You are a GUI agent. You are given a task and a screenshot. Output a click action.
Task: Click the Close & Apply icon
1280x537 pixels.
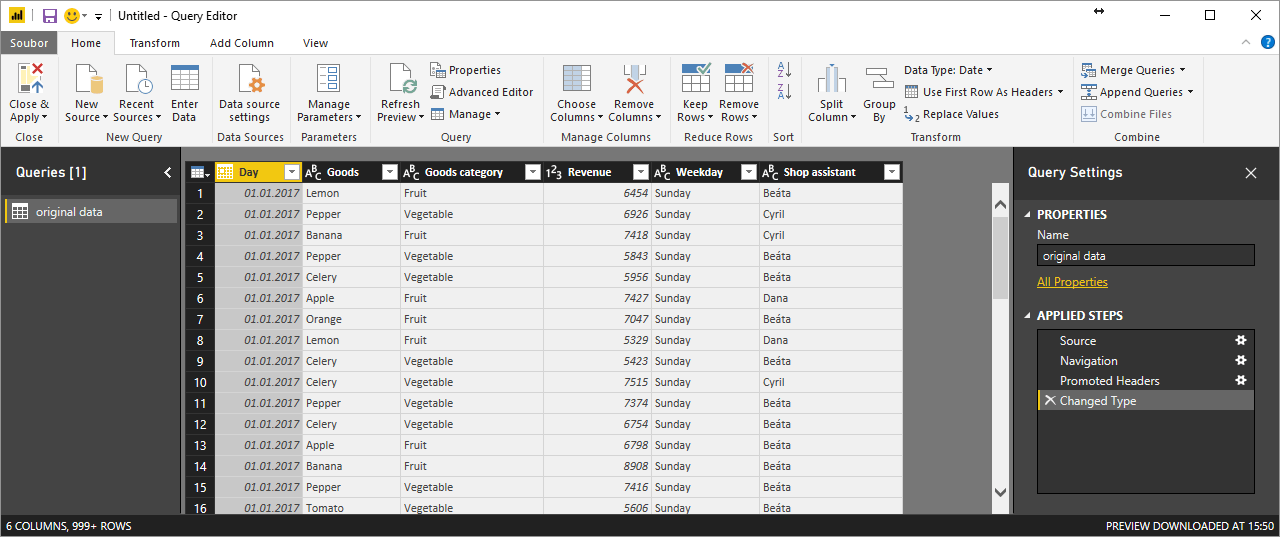tap(29, 78)
